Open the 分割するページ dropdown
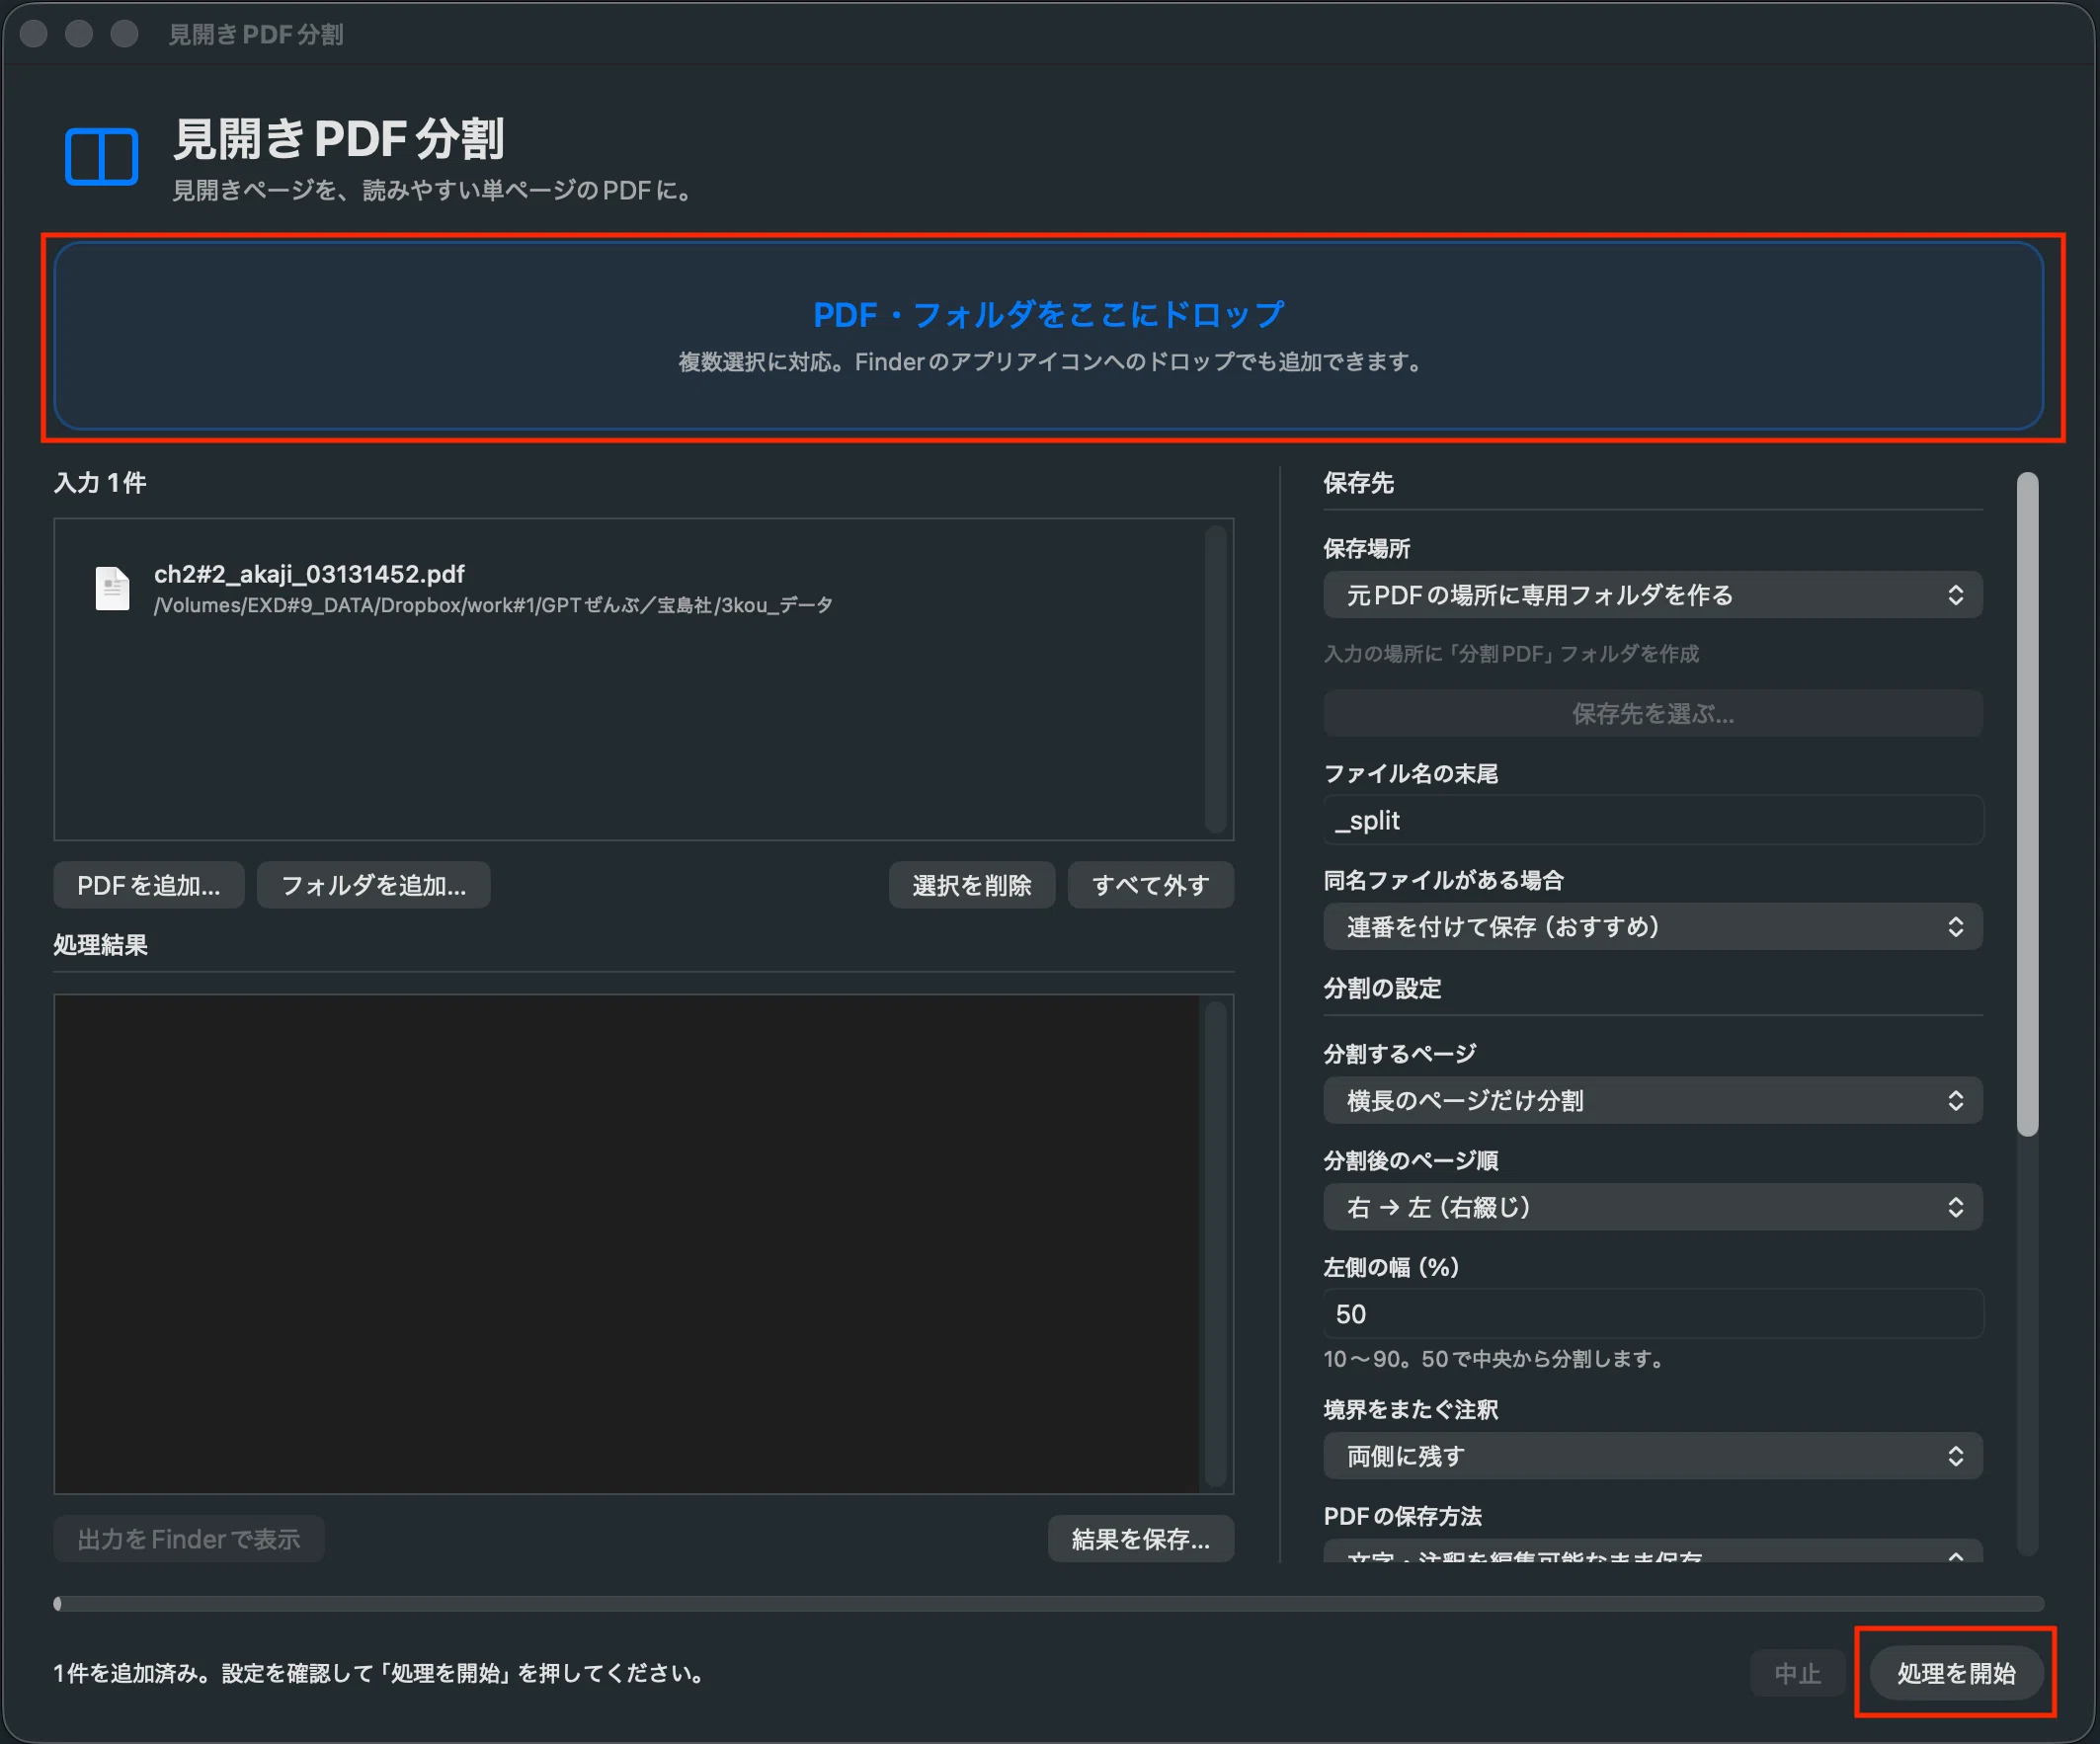The image size is (2100, 1744). (1652, 1101)
